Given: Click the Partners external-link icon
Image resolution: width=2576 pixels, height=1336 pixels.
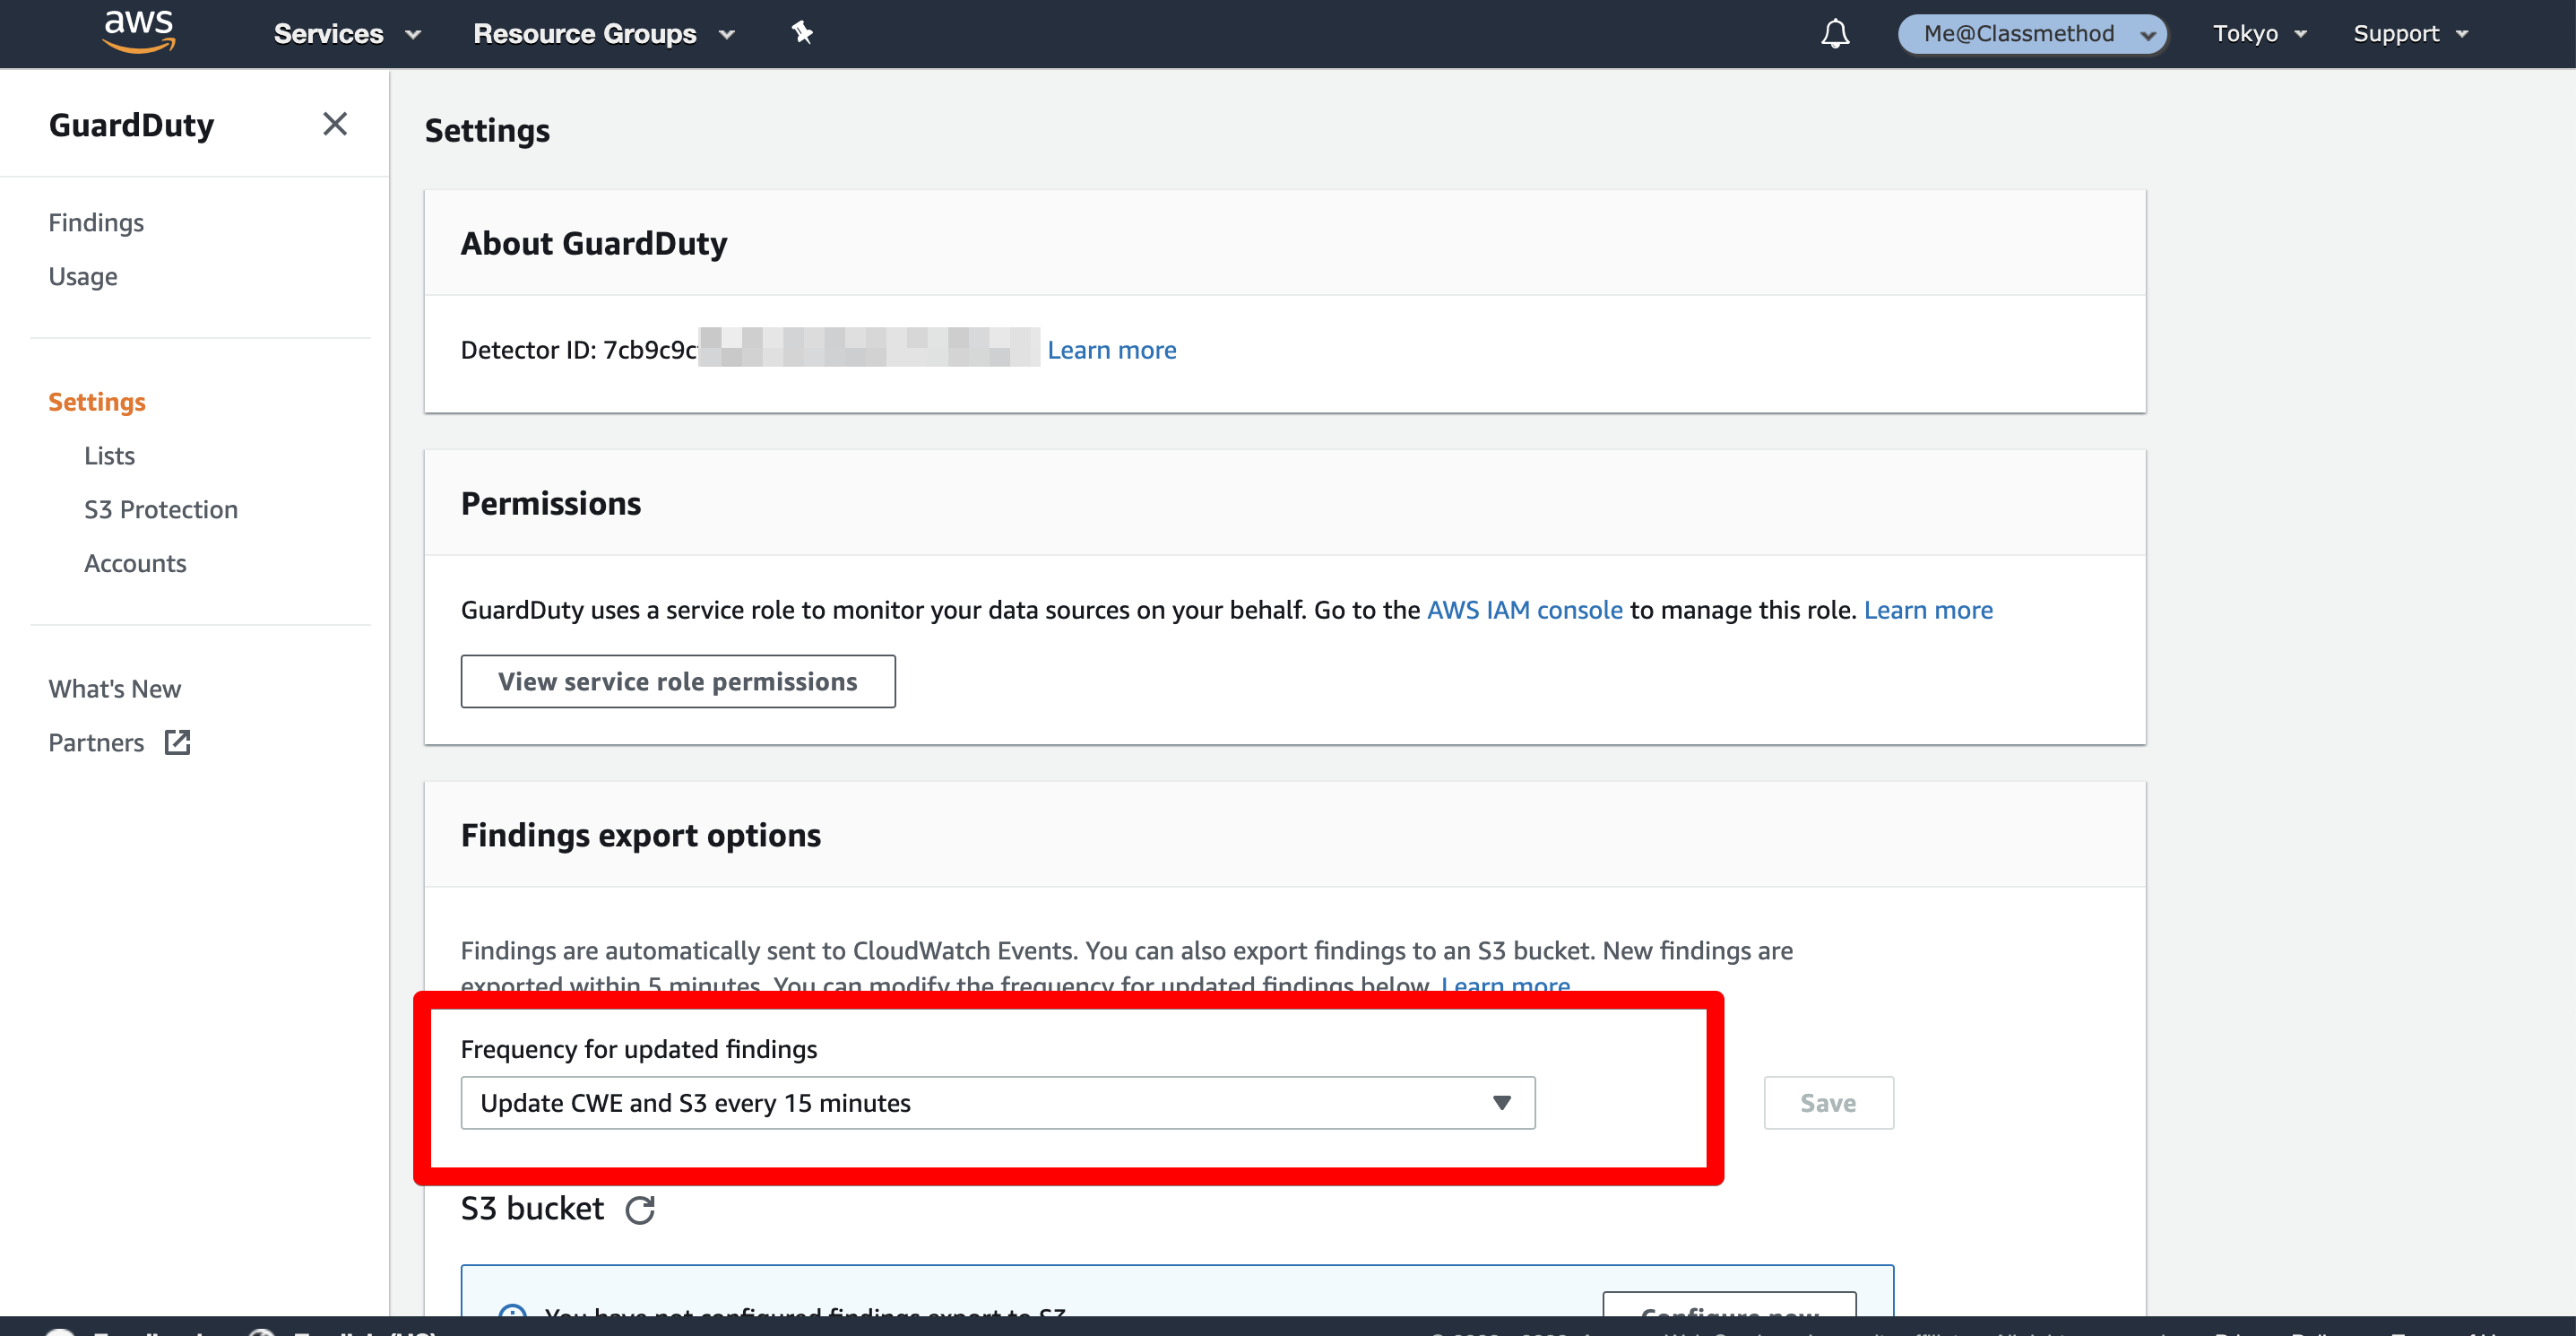Looking at the screenshot, I should (177, 742).
